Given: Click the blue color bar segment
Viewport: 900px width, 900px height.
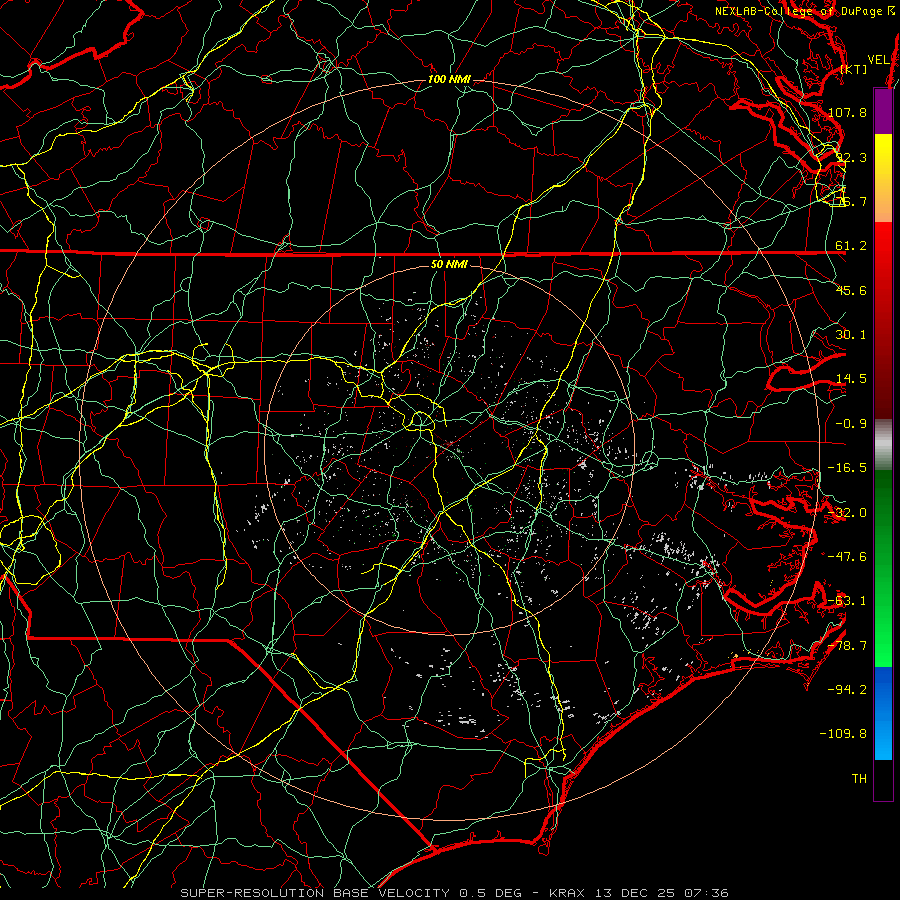Looking at the screenshot, I should 883,713.
